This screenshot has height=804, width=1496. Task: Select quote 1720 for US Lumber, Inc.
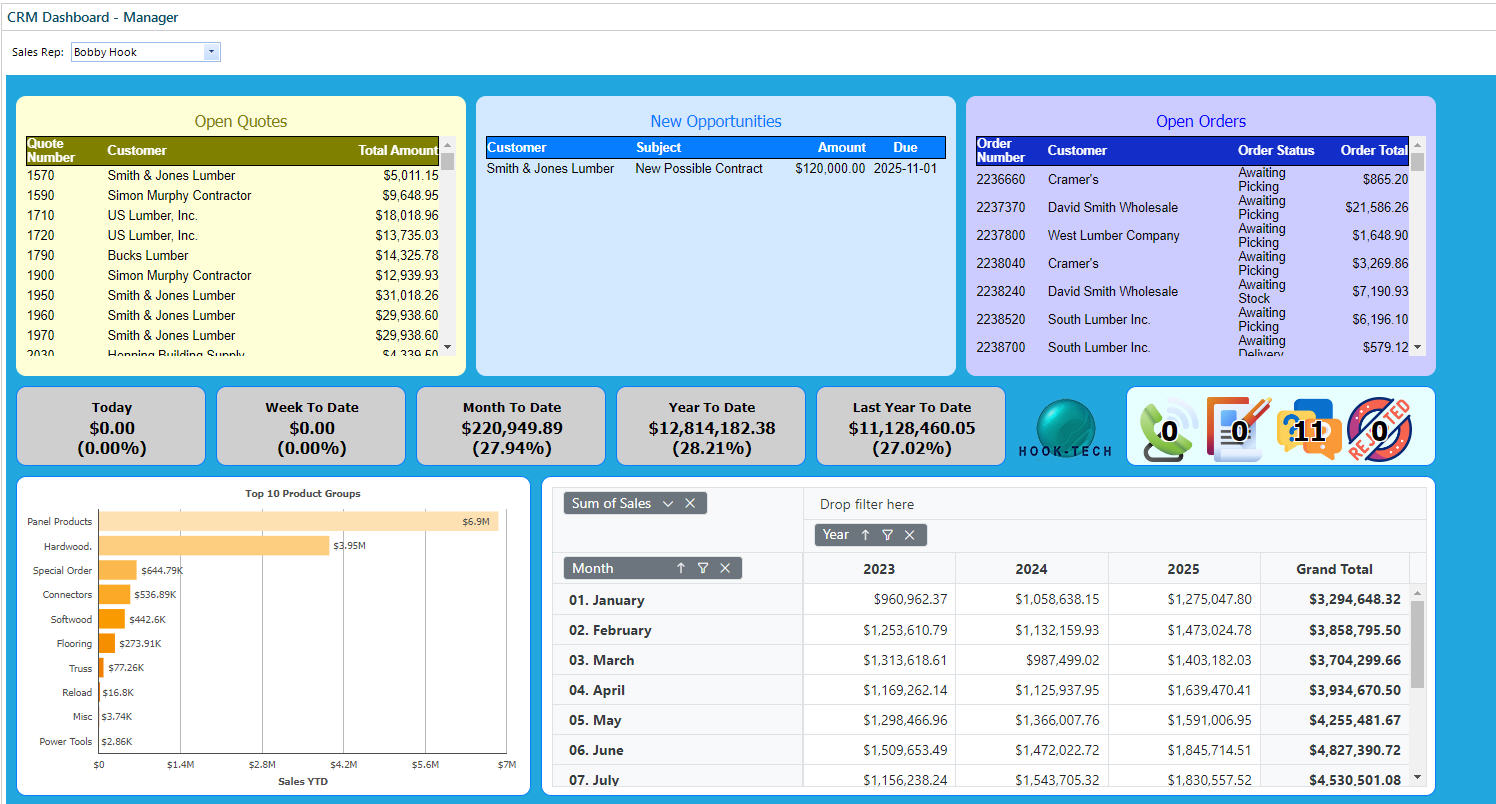coord(232,235)
